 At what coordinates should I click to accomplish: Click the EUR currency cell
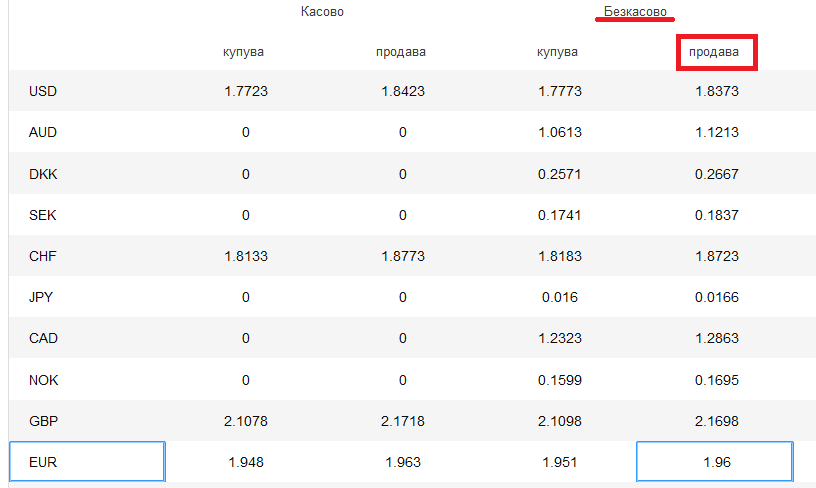pyautogui.click(x=86, y=462)
